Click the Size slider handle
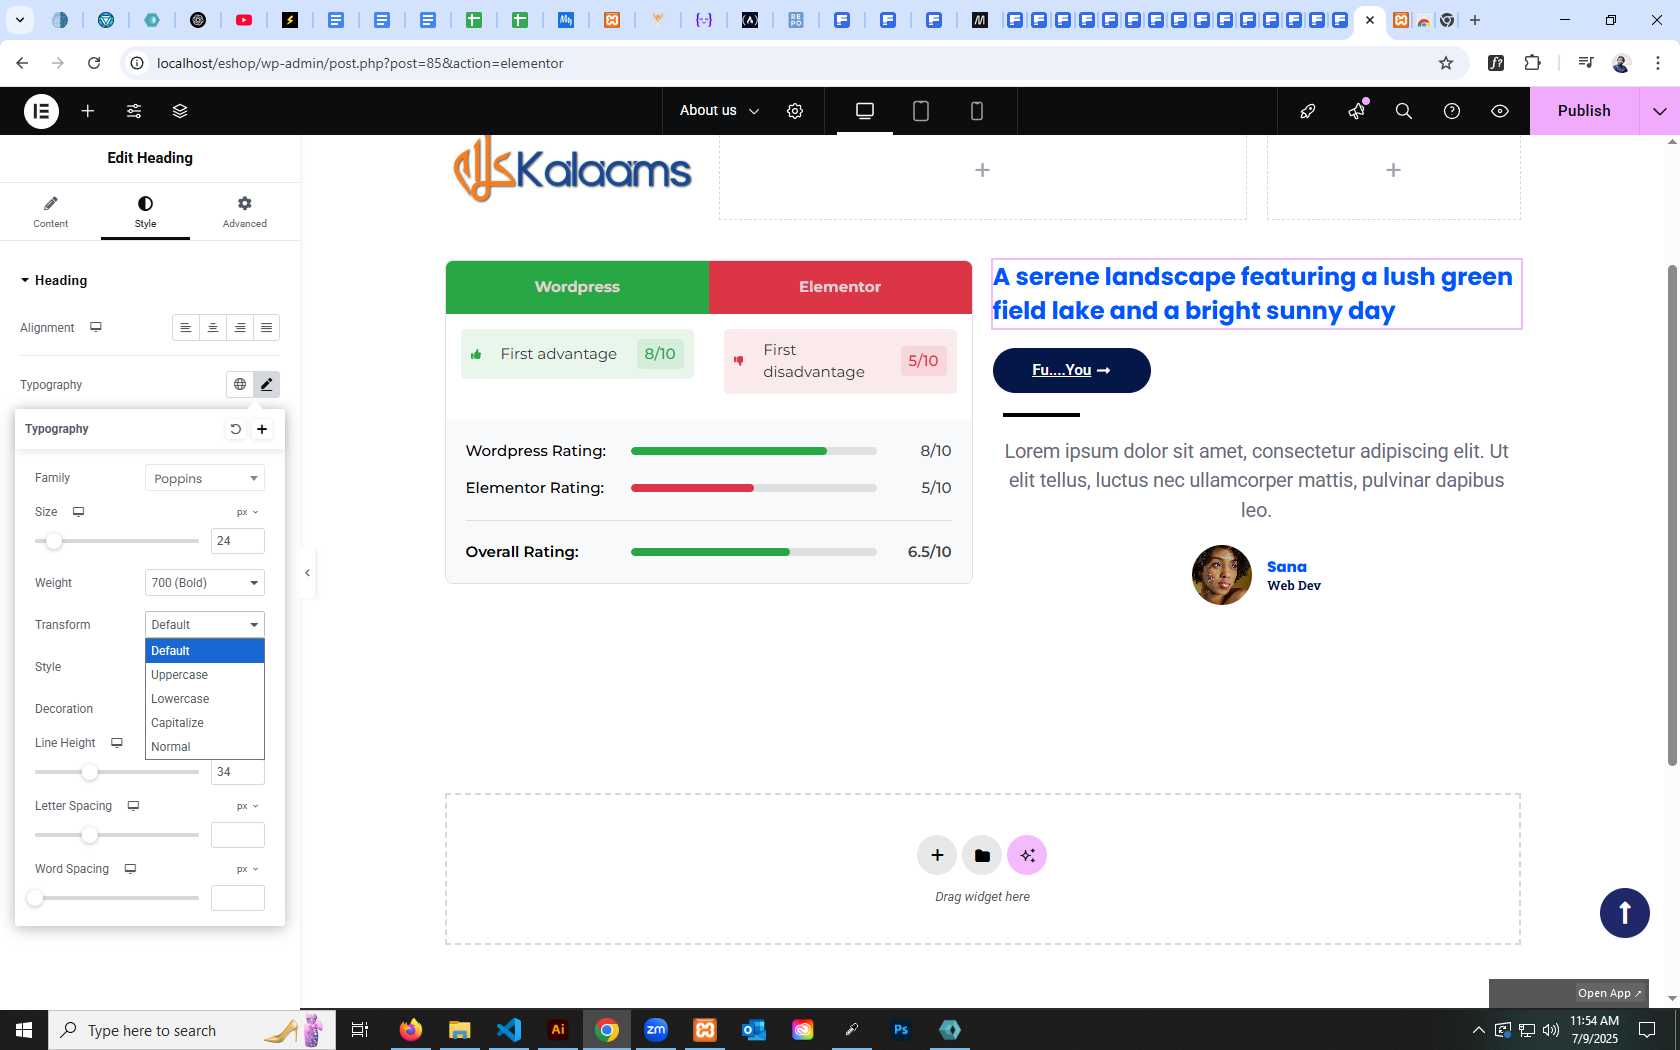 (x=54, y=541)
